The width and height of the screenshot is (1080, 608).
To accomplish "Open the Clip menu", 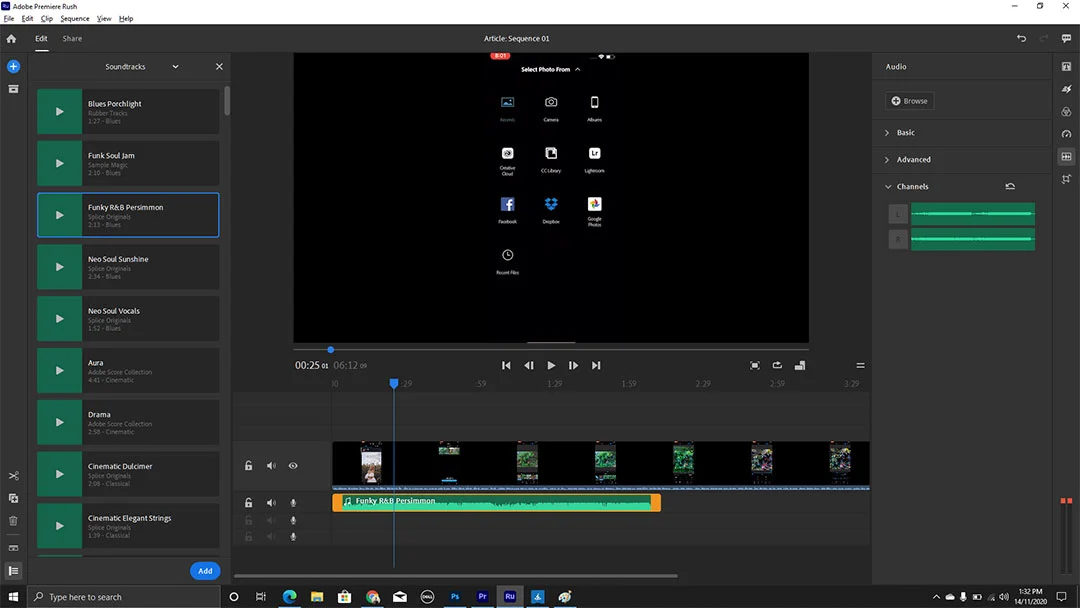I will 46,19.
